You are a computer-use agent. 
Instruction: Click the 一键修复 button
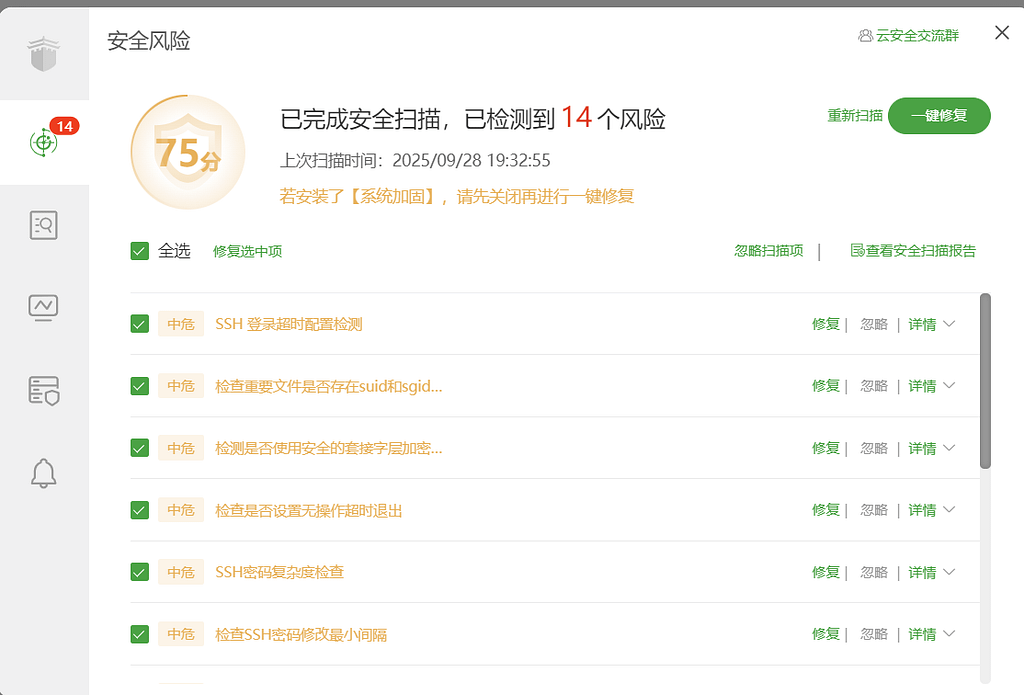coord(939,116)
